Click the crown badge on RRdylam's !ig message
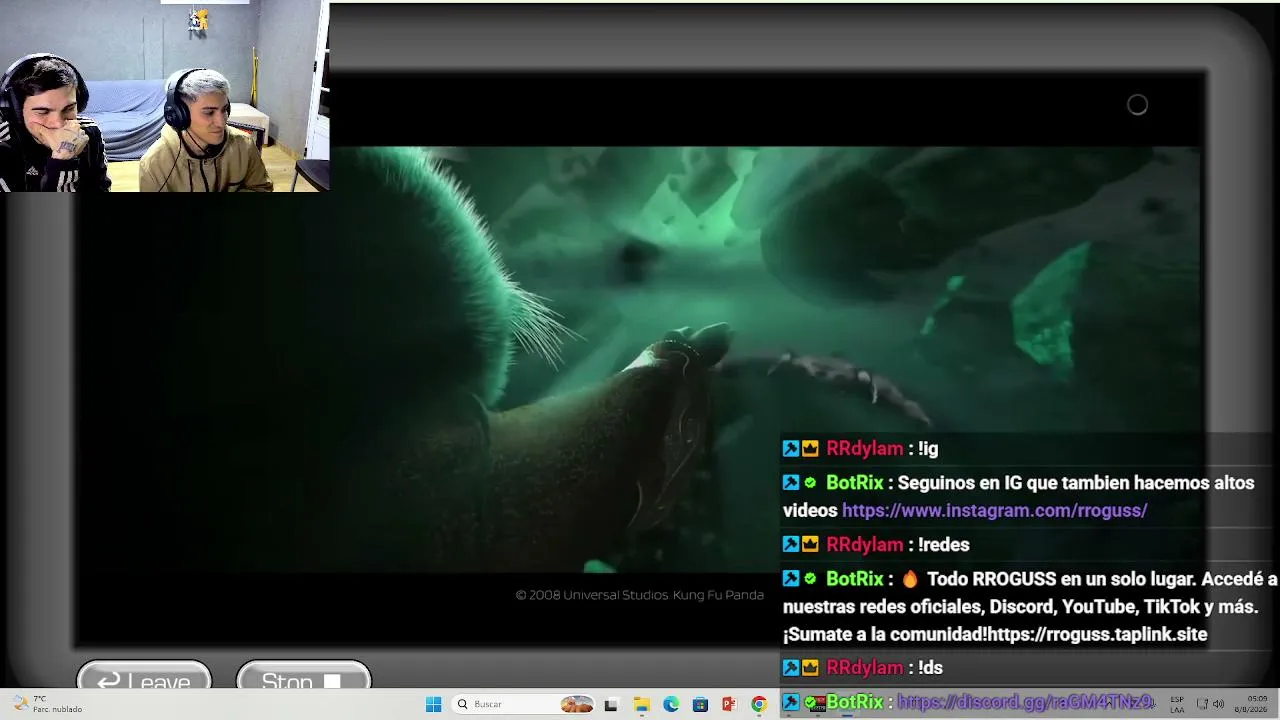This screenshot has height=720, width=1280. click(810, 449)
